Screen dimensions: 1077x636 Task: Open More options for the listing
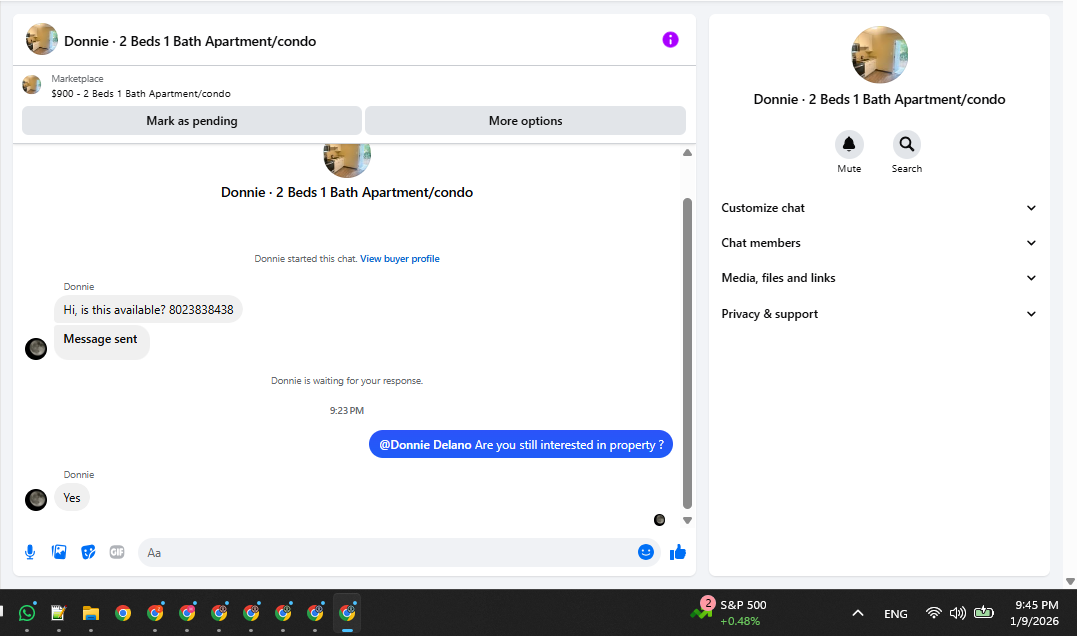point(525,121)
